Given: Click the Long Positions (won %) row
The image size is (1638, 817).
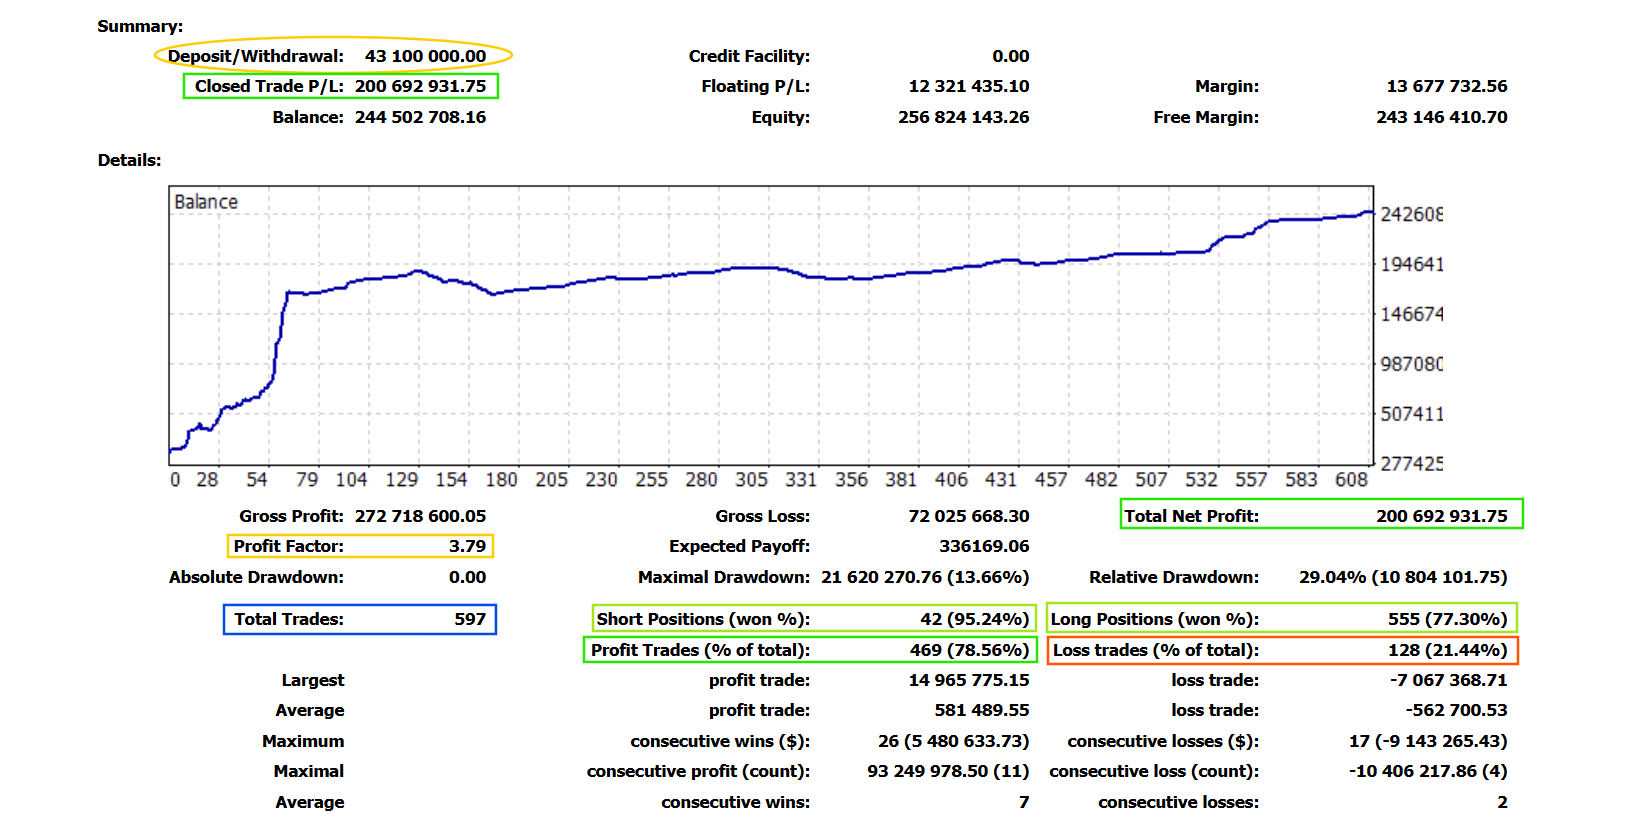Looking at the screenshot, I should coord(1281,619).
